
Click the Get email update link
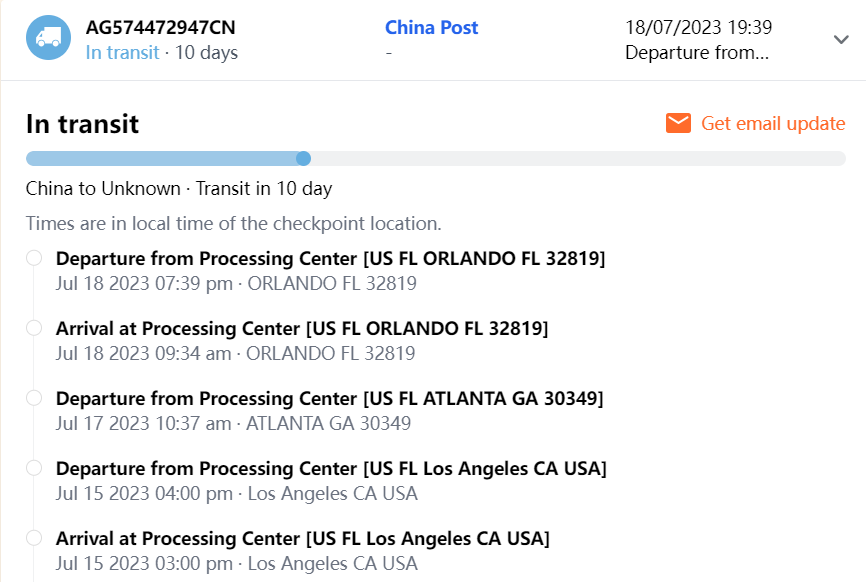tap(773, 123)
